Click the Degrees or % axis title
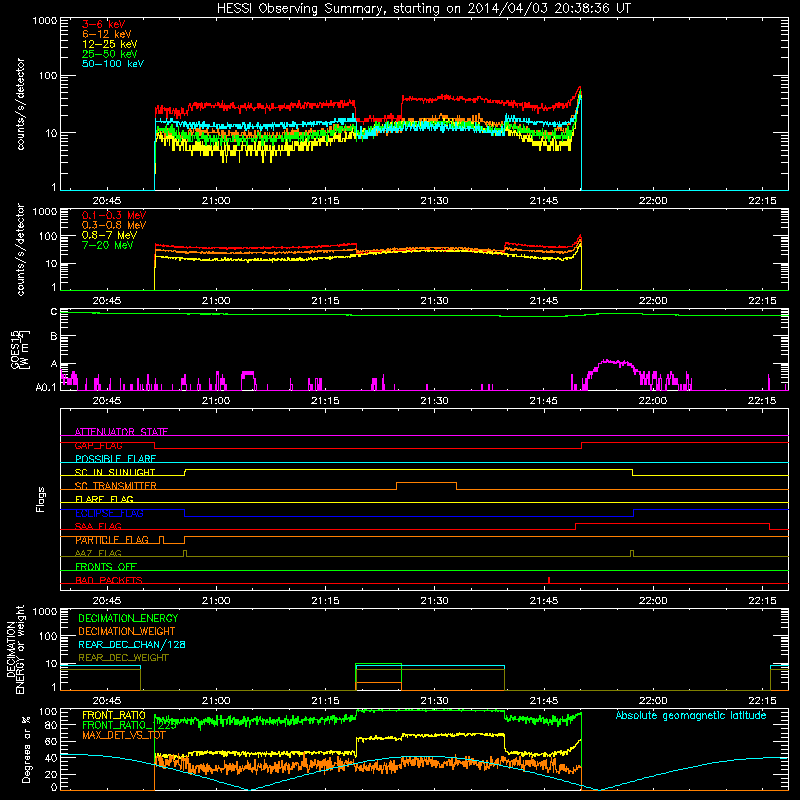The image size is (800, 800). pyautogui.click(x=27, y=749)
